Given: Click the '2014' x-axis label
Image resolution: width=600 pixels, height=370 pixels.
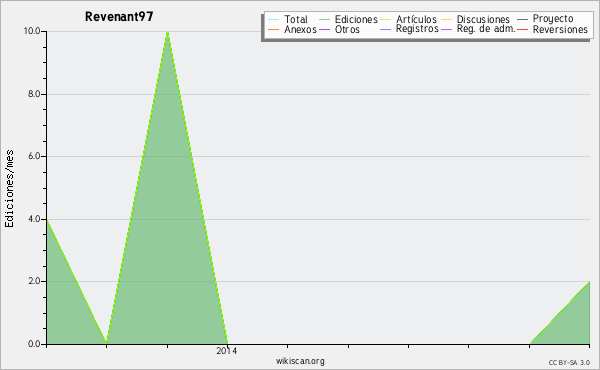Looking at the screenshot, I should tap(227, 350).
